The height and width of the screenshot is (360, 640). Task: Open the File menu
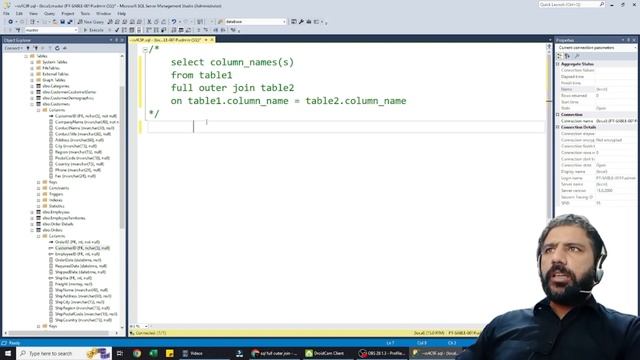(6, 13)
